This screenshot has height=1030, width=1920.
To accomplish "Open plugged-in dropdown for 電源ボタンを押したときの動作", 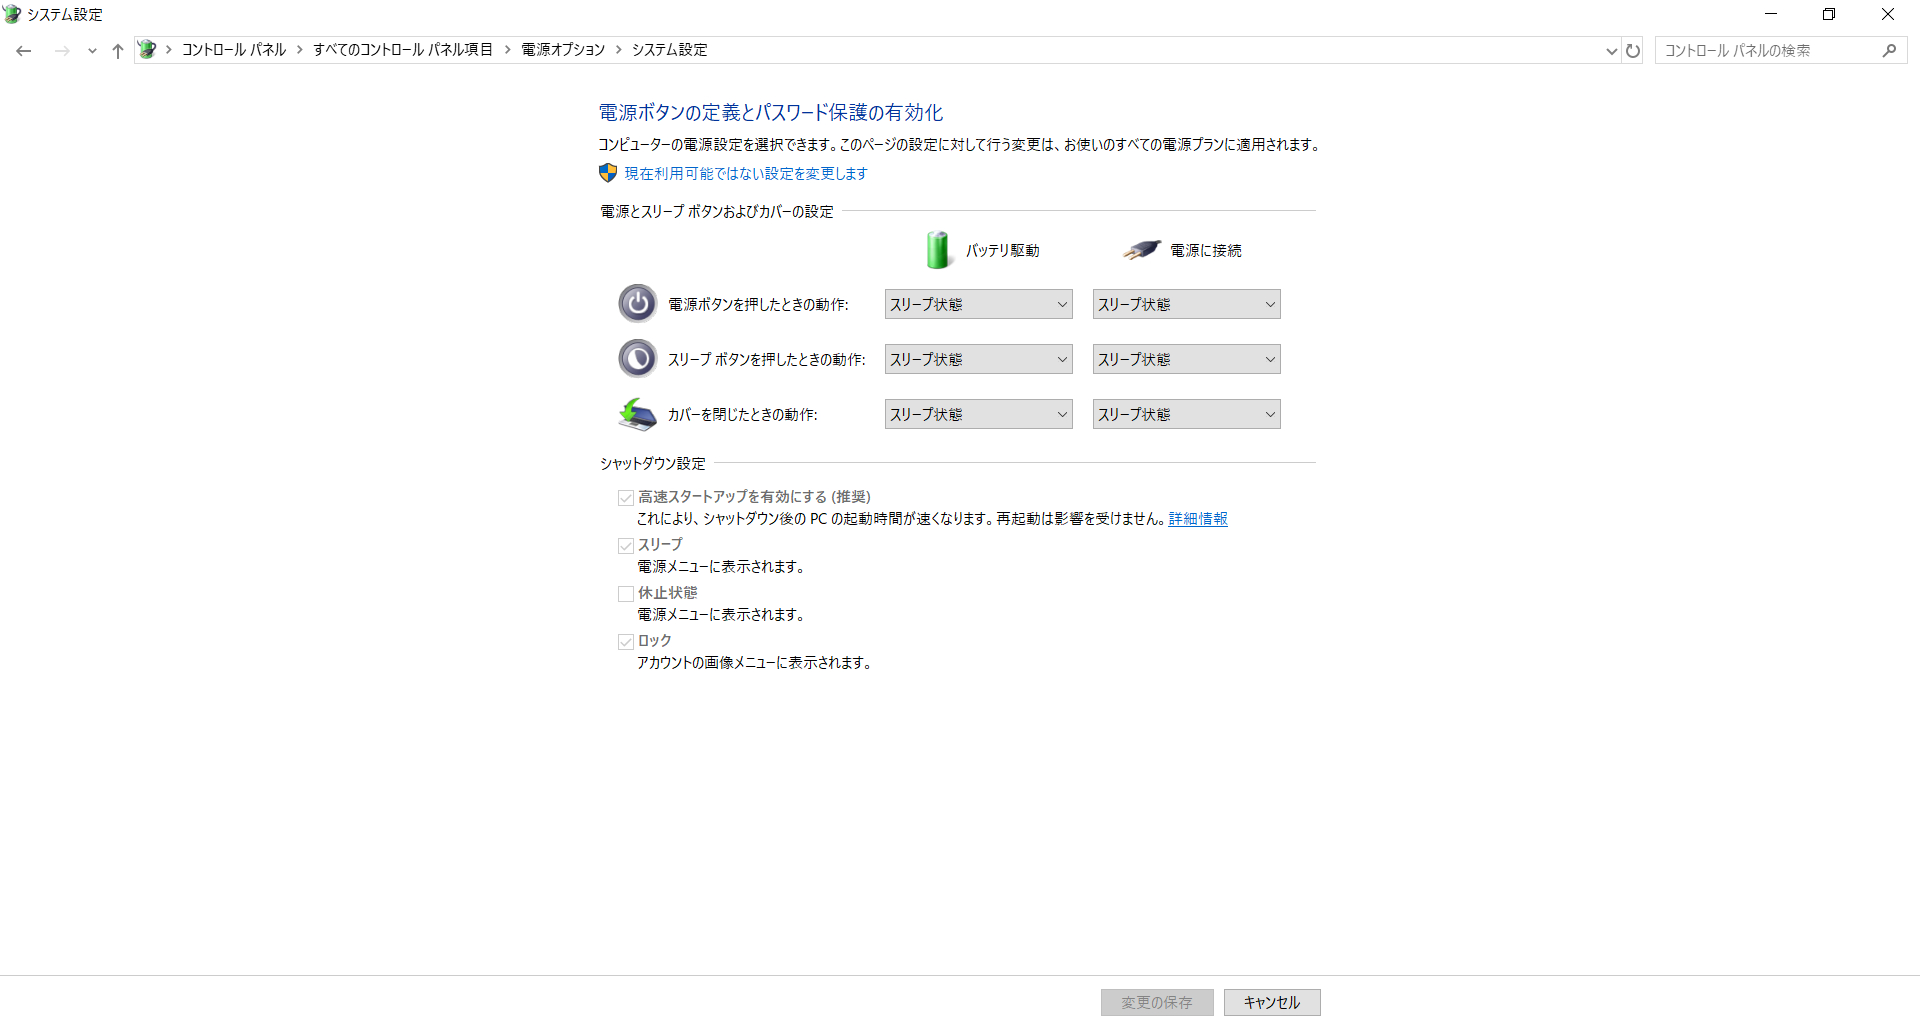I will point(1187,304).
